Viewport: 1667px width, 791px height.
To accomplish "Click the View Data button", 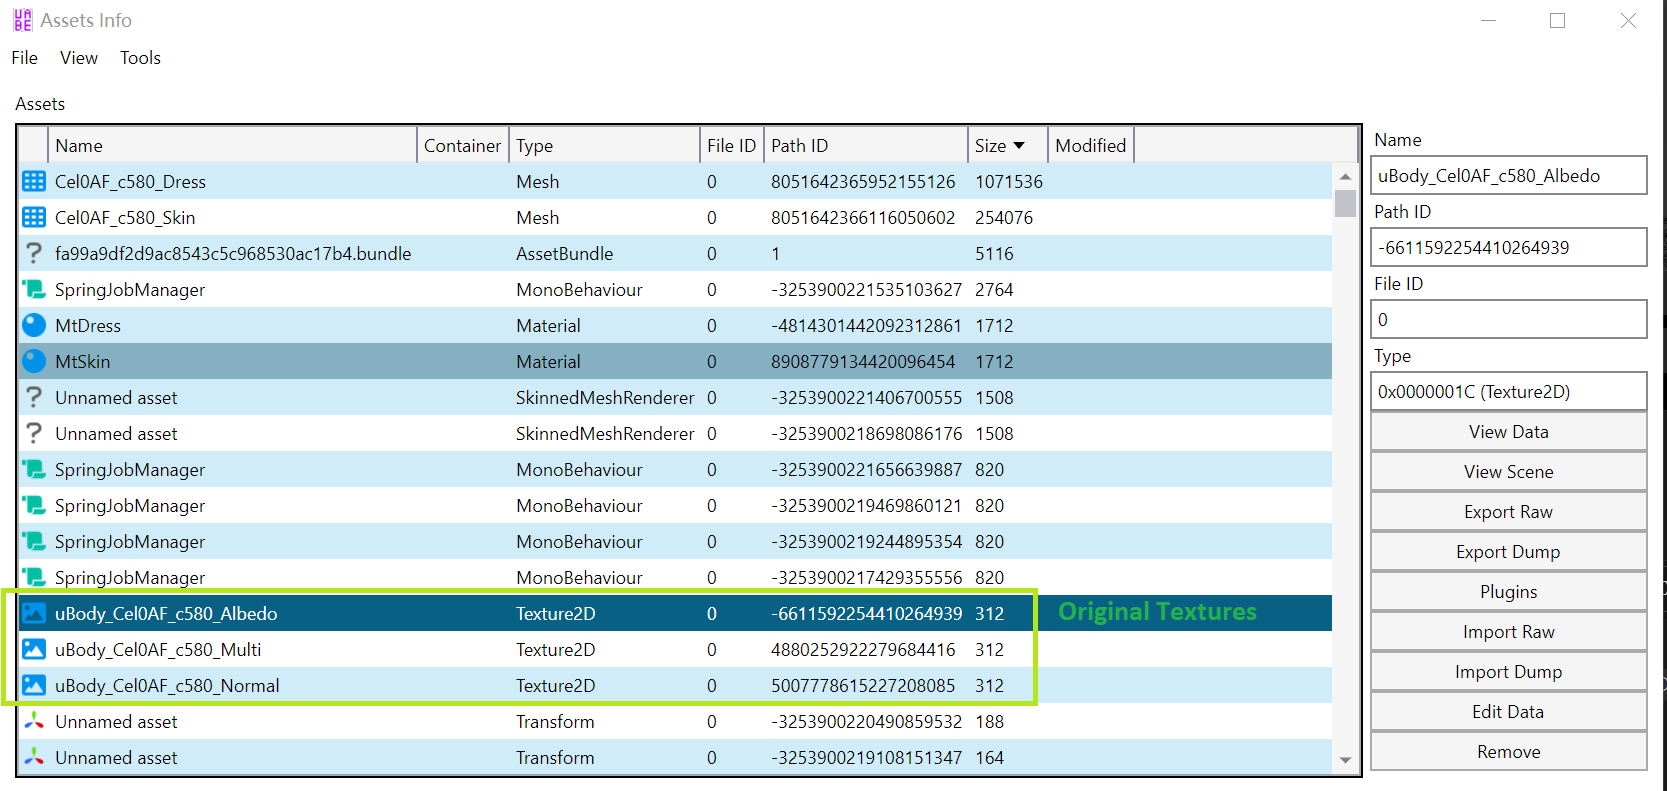I will (1508, 432).
